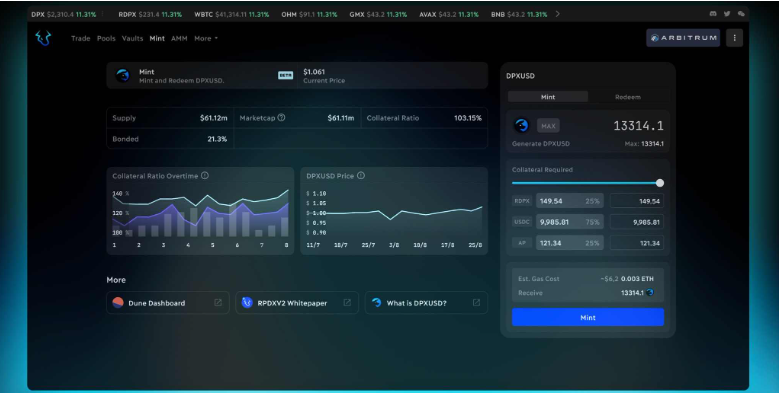Click Collateral Ratio Overtime info icon
Viewport: 781px width, 394px height.
coord(205,175)
